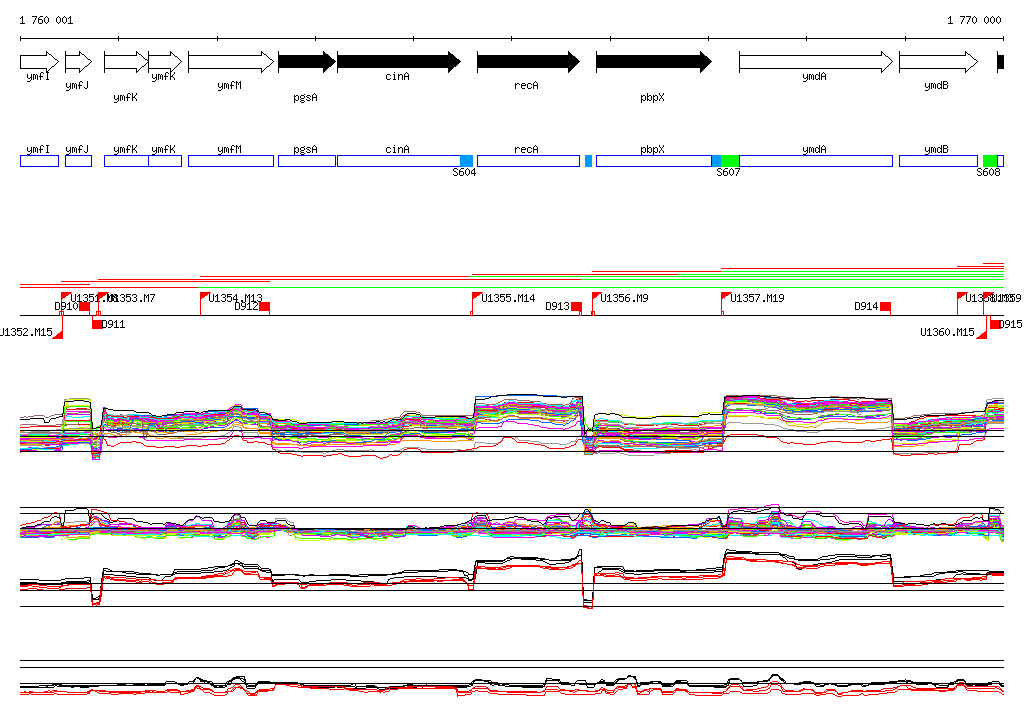Click the red D911 downshift square
The image size is (1024, 714).
(x=97, y=324)
